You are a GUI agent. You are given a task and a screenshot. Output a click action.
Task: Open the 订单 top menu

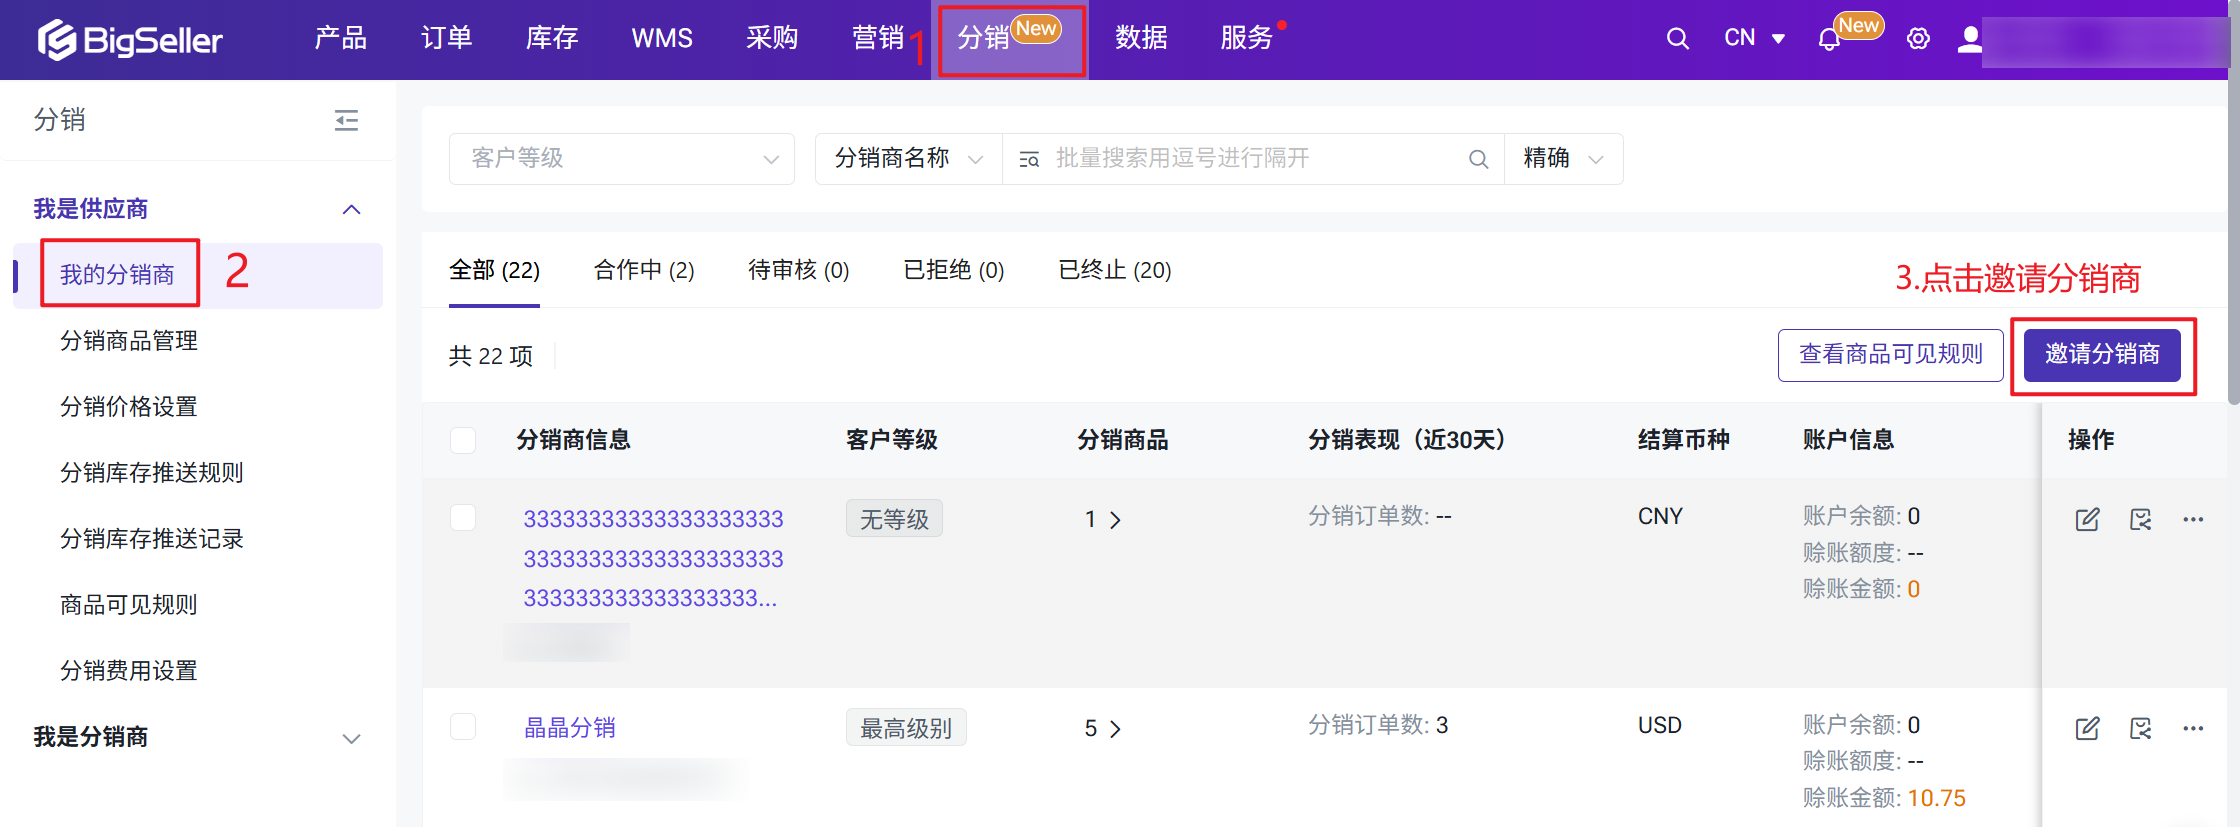tap(446, 38)
